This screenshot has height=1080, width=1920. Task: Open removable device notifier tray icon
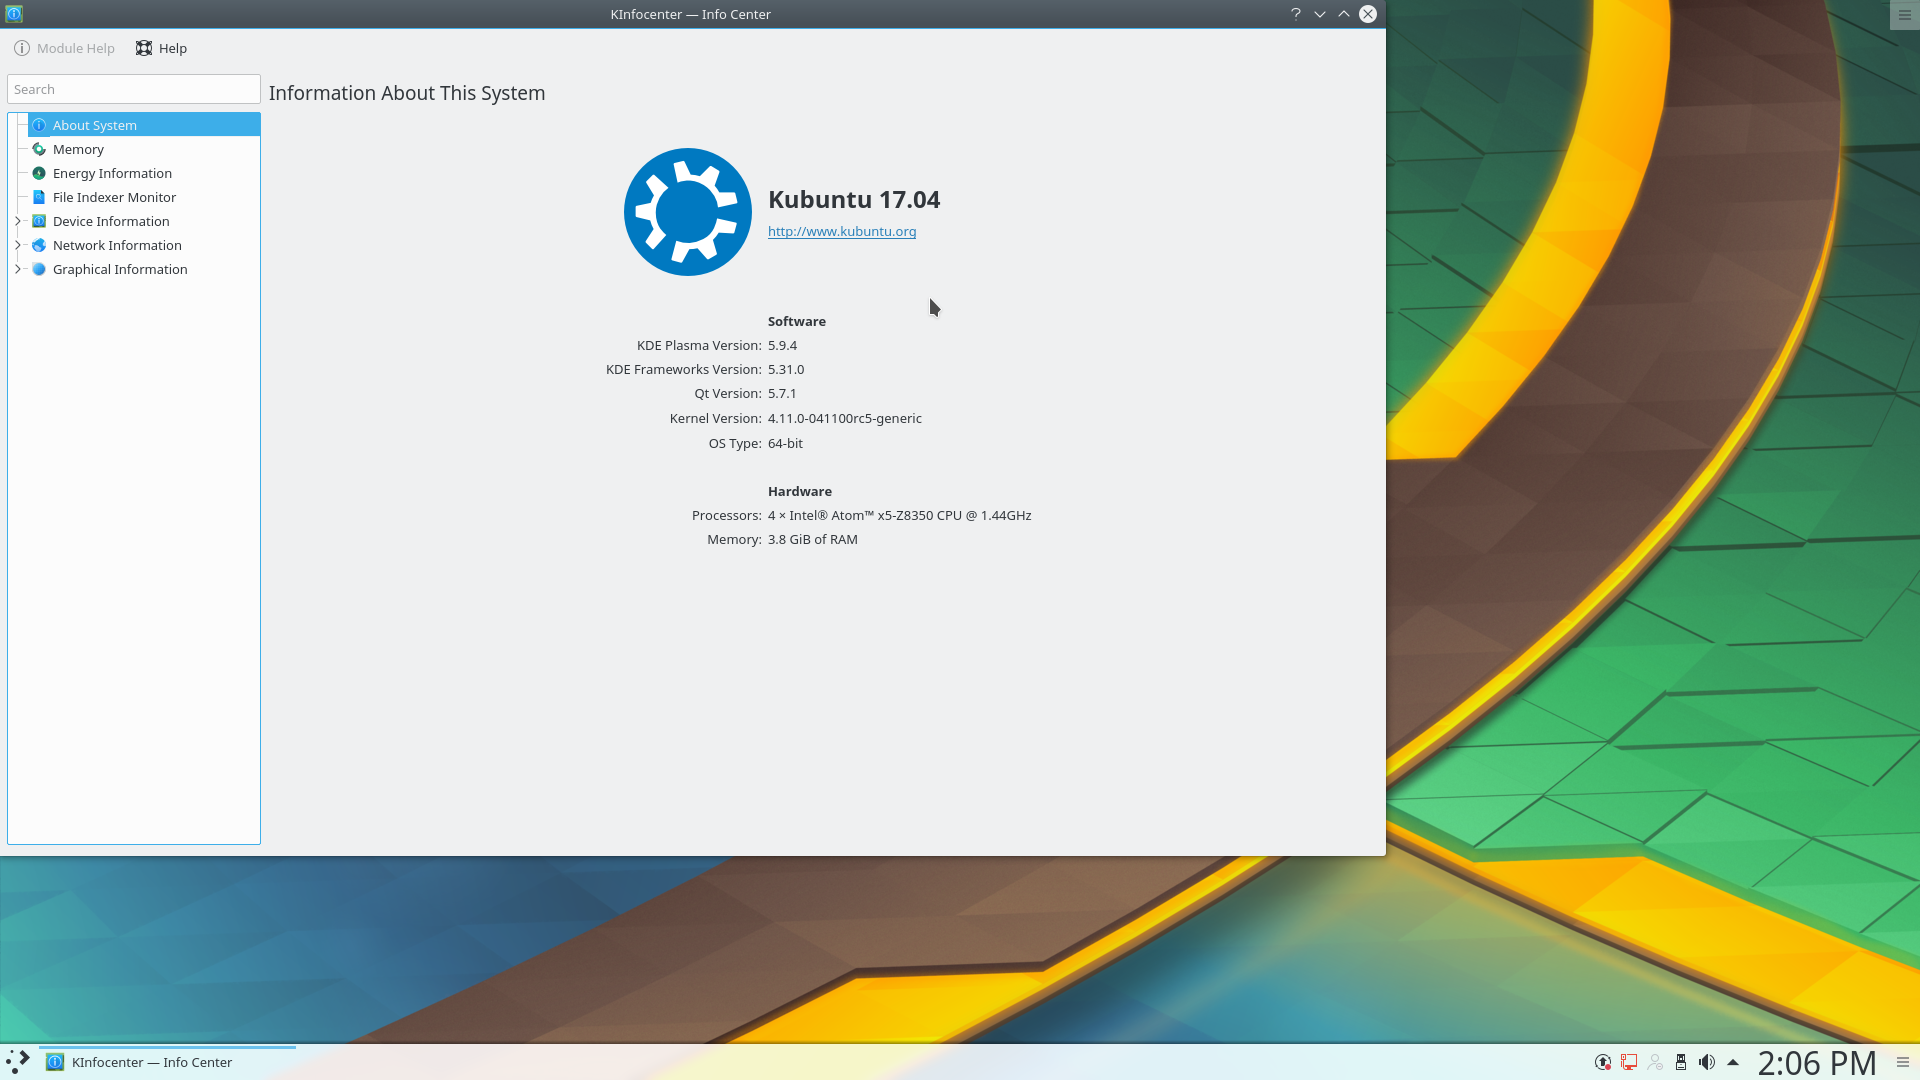[1681, 1062]
